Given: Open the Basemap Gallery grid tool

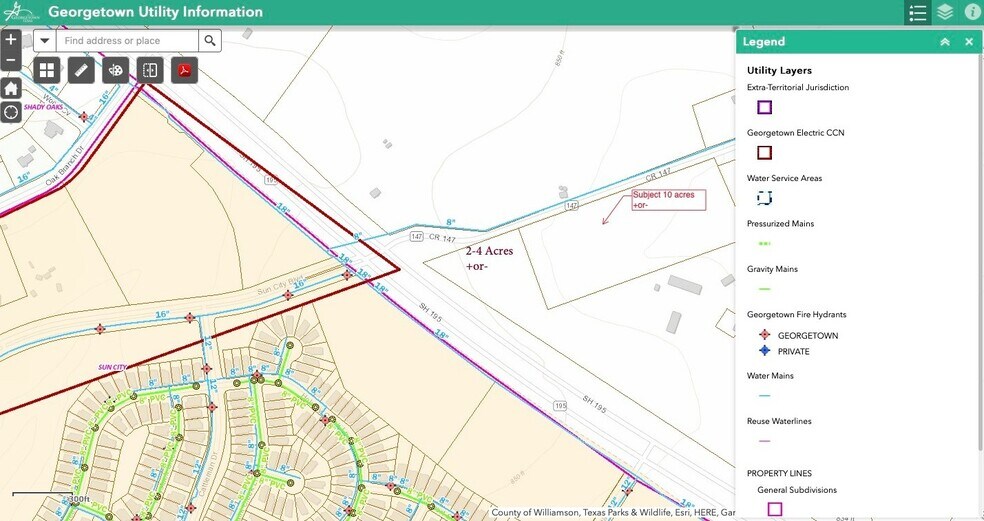Looking at the screenshot, I should [x=47, y=70].
